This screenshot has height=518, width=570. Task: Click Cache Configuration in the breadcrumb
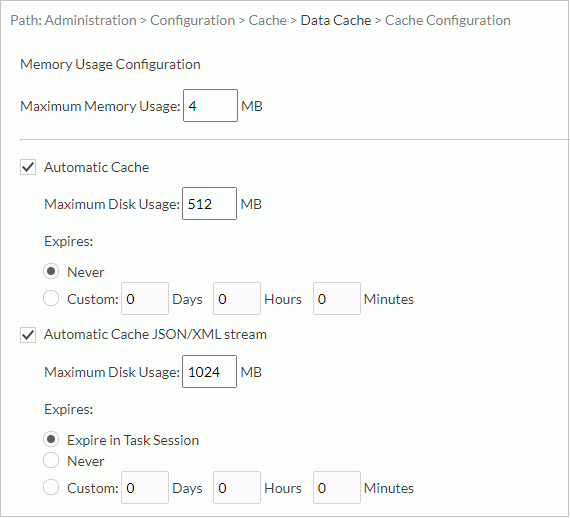pyautogui.click(x=448, y=20)
